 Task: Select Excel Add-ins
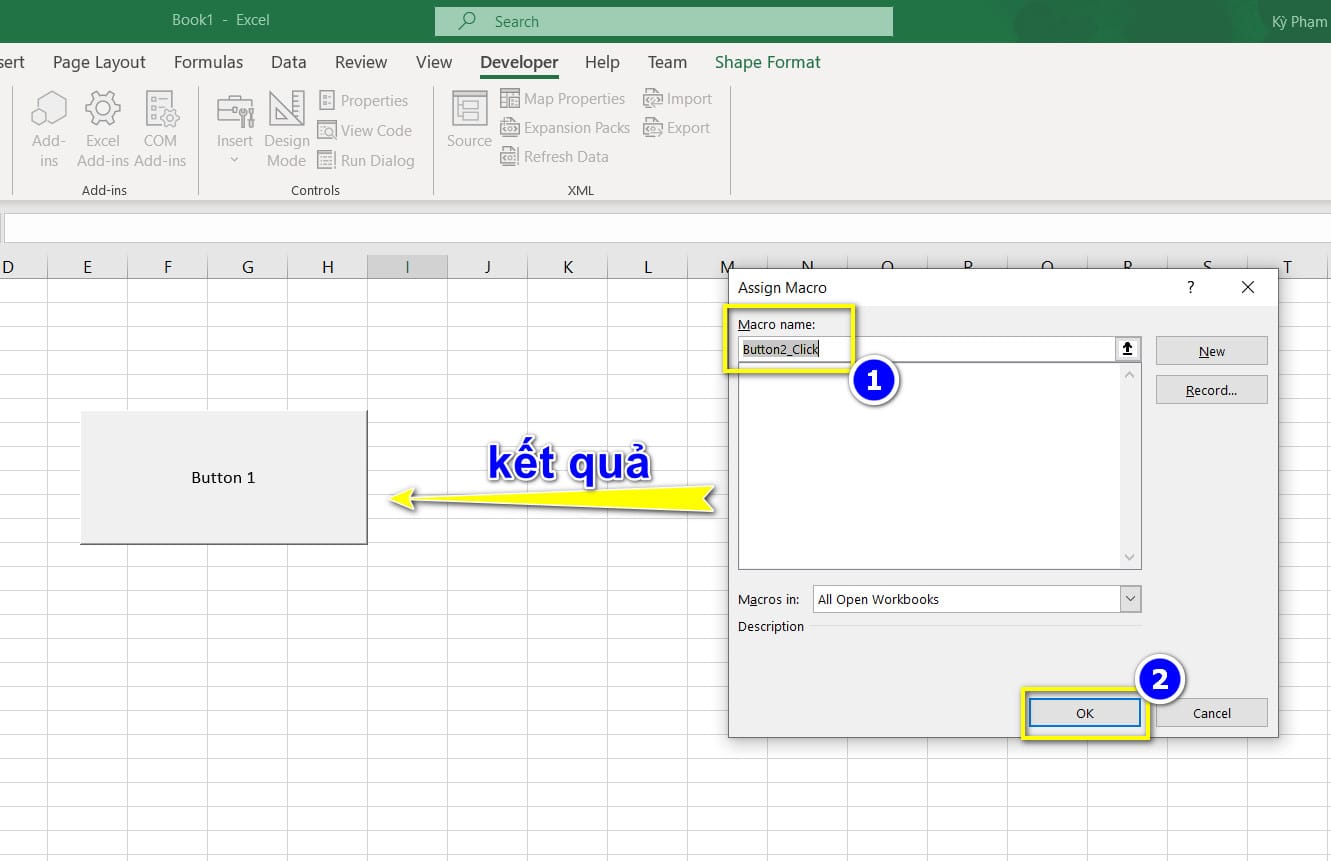point(102,127)
